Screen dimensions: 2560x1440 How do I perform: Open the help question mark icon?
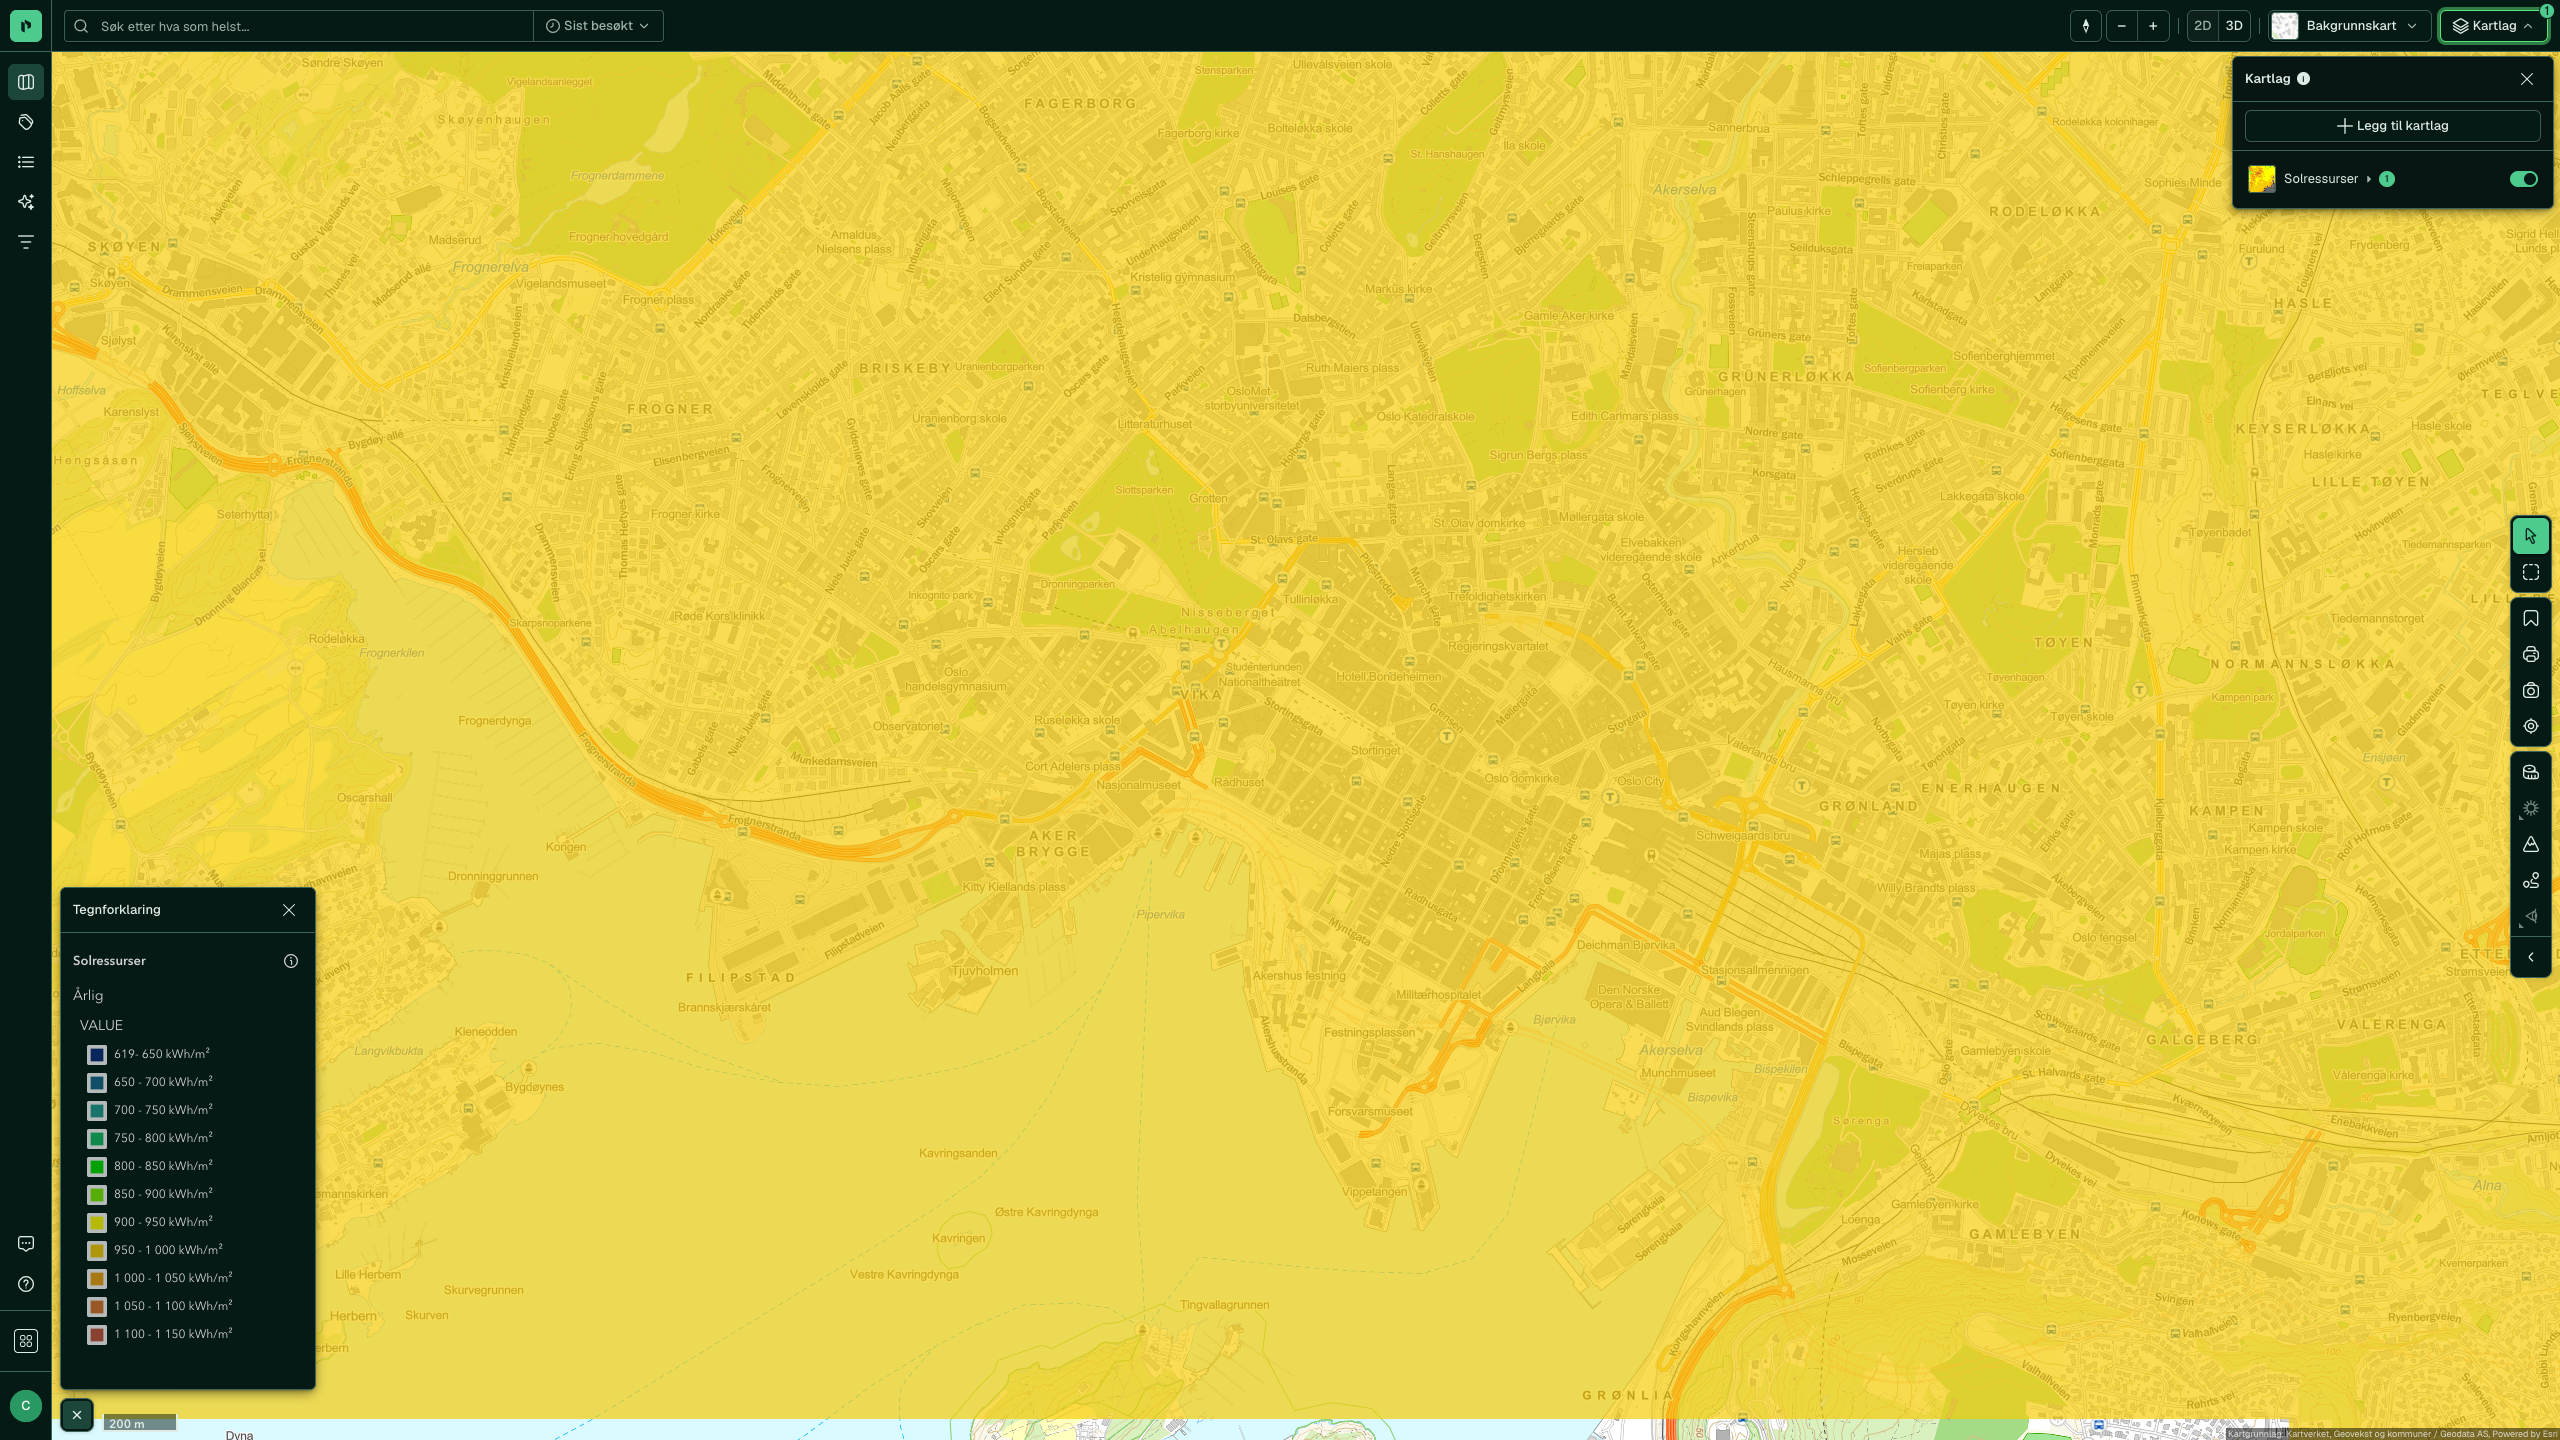(26, 1284)
